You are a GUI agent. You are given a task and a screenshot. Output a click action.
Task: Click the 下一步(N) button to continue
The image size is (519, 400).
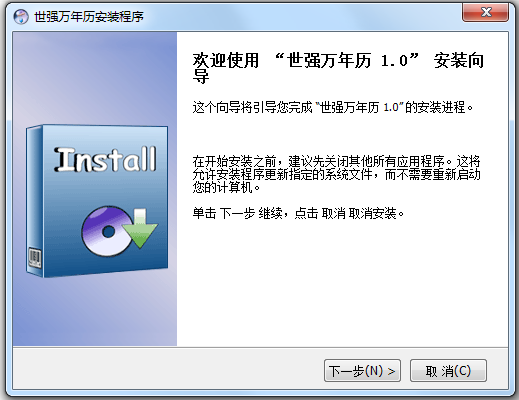tap(362, 370)
